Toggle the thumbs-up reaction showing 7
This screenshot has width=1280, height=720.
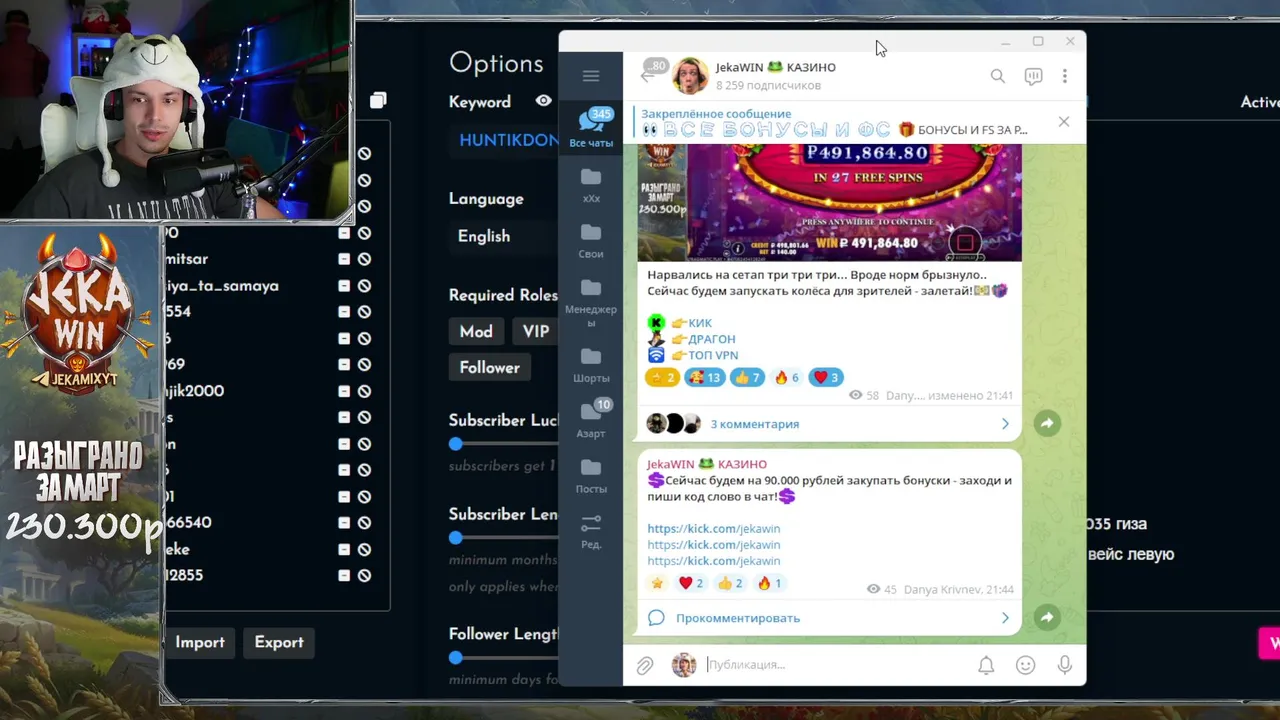(747, 377)
